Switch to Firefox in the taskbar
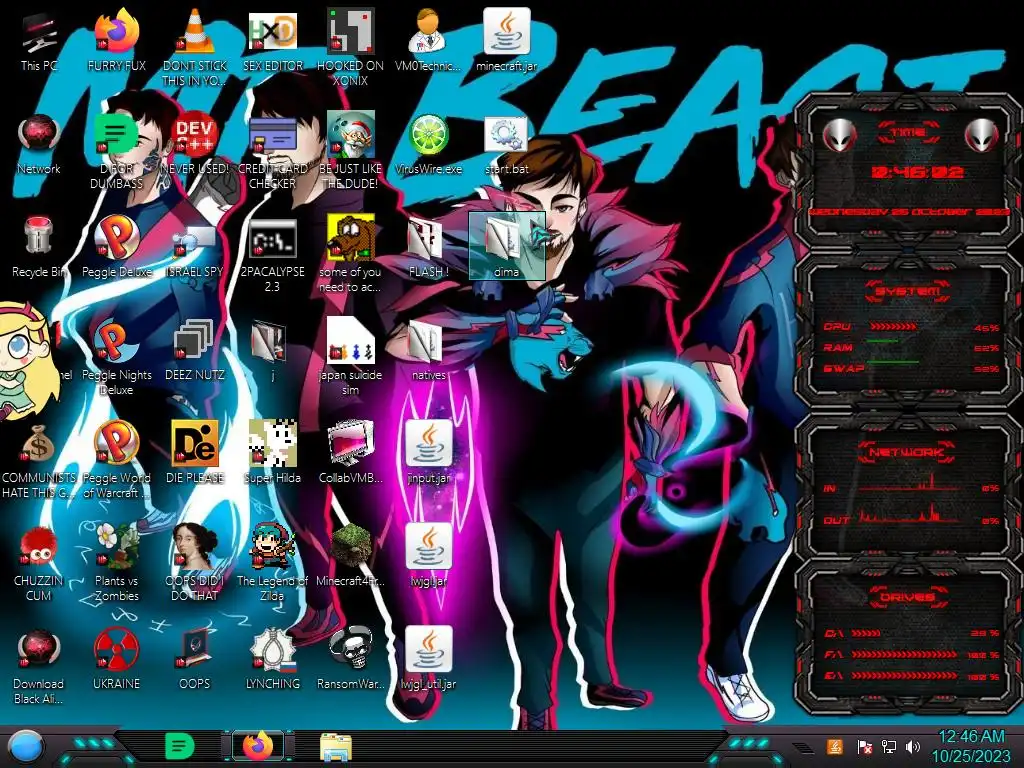The image size is (1024, 768). [258, 746]
